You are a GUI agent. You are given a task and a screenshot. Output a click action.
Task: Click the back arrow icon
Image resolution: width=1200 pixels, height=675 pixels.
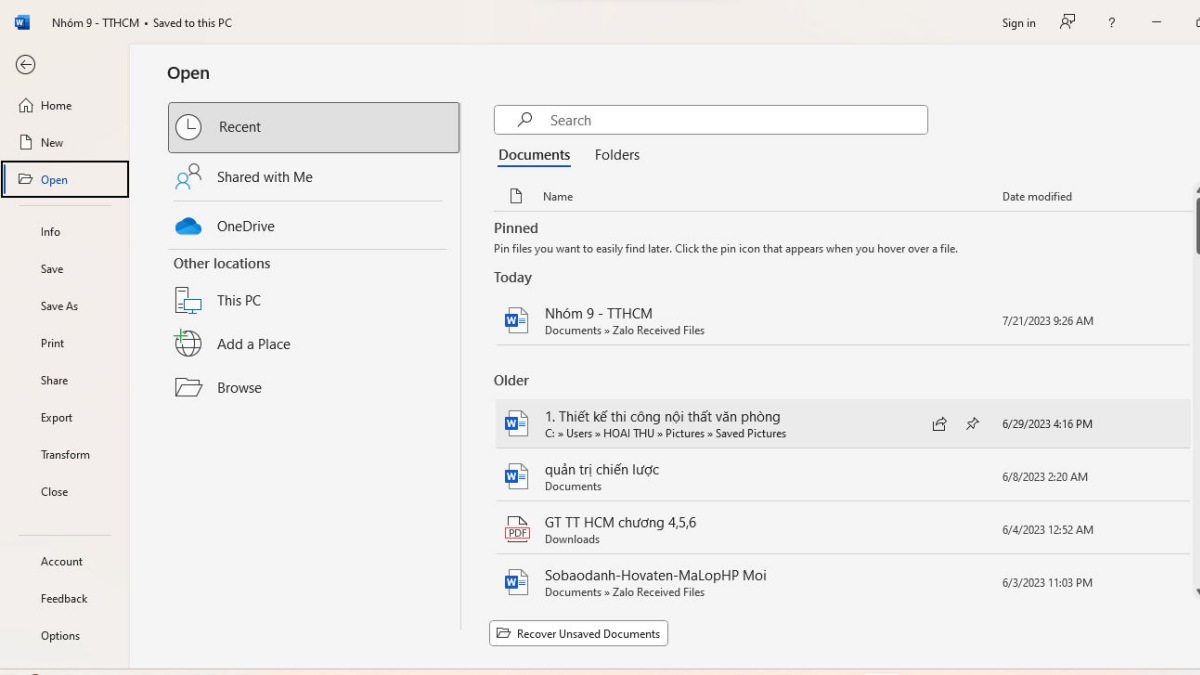click(x=26, y=65)
